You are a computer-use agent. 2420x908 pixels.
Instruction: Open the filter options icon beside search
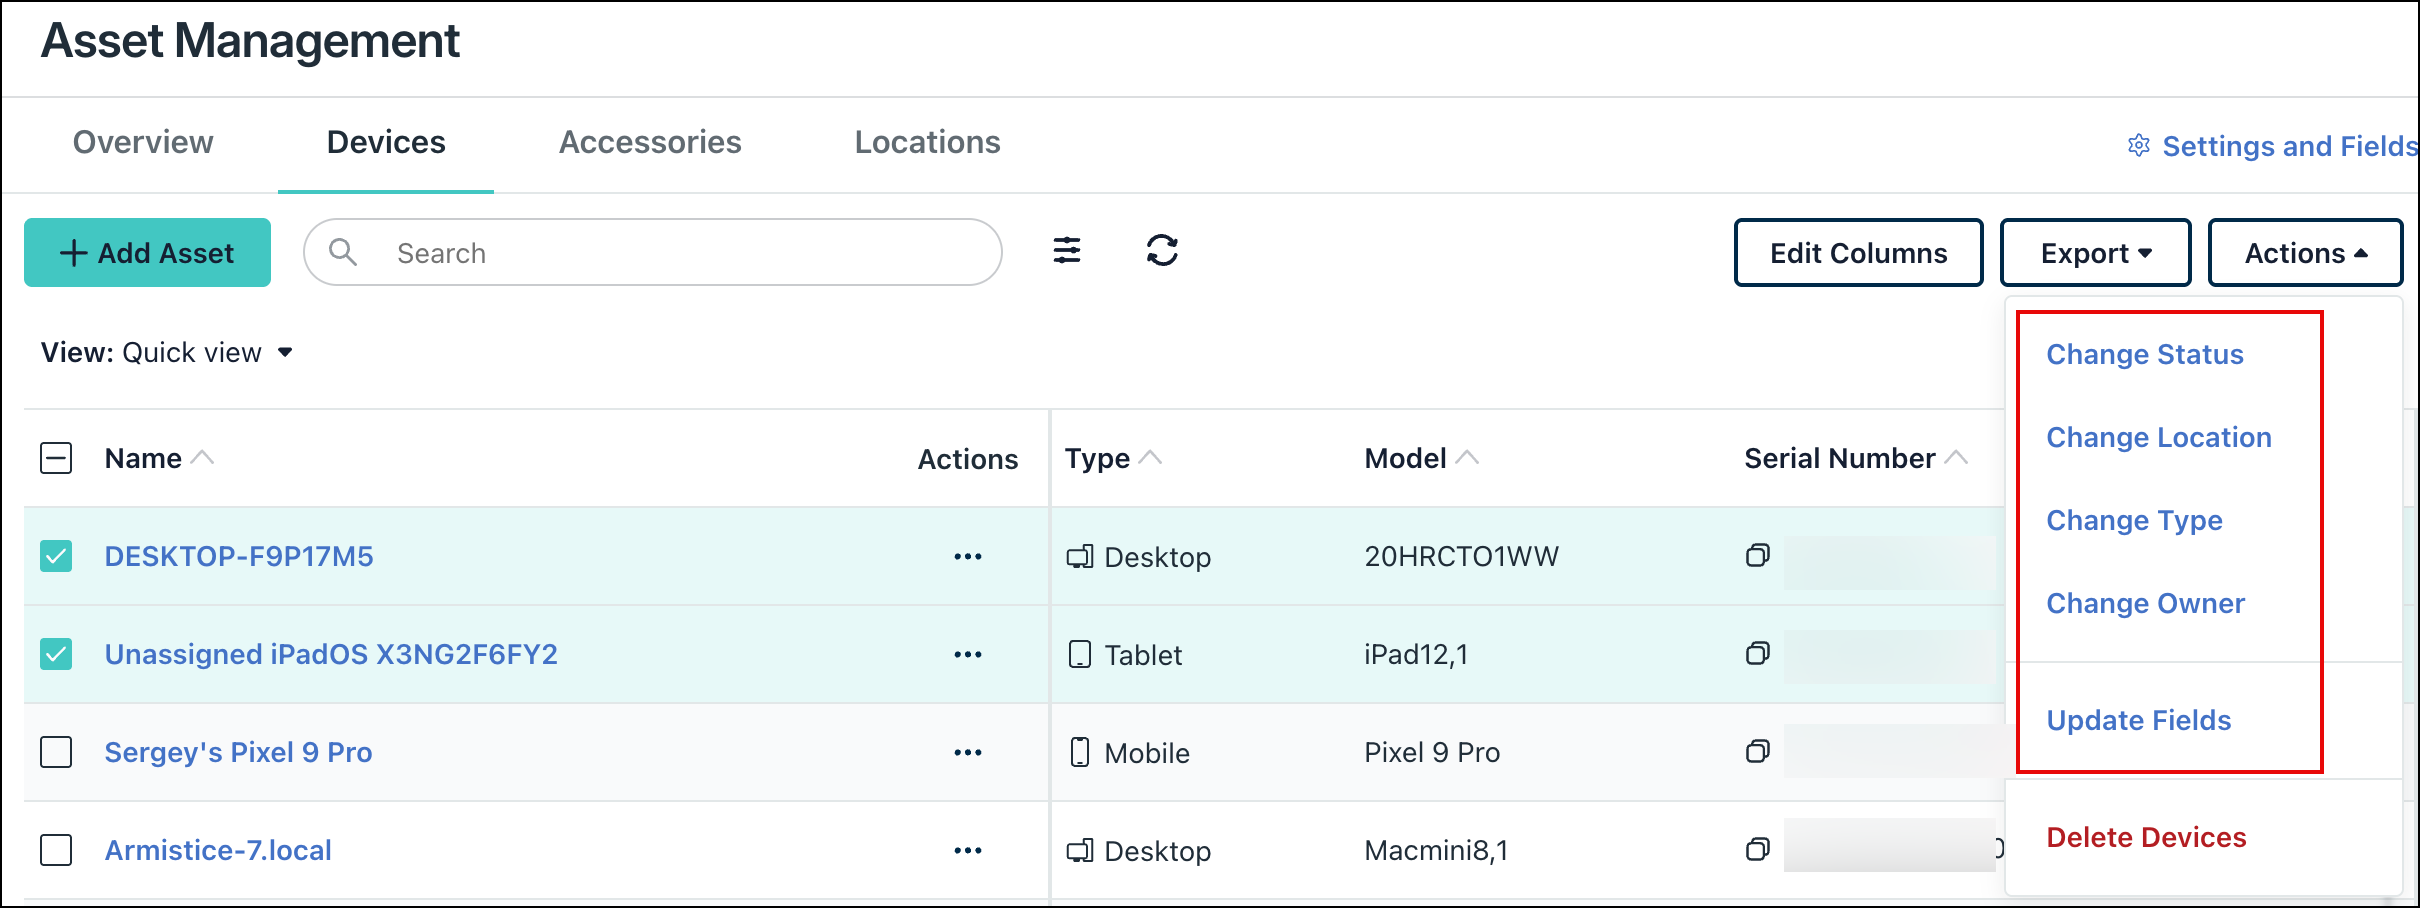[1066, 252]
